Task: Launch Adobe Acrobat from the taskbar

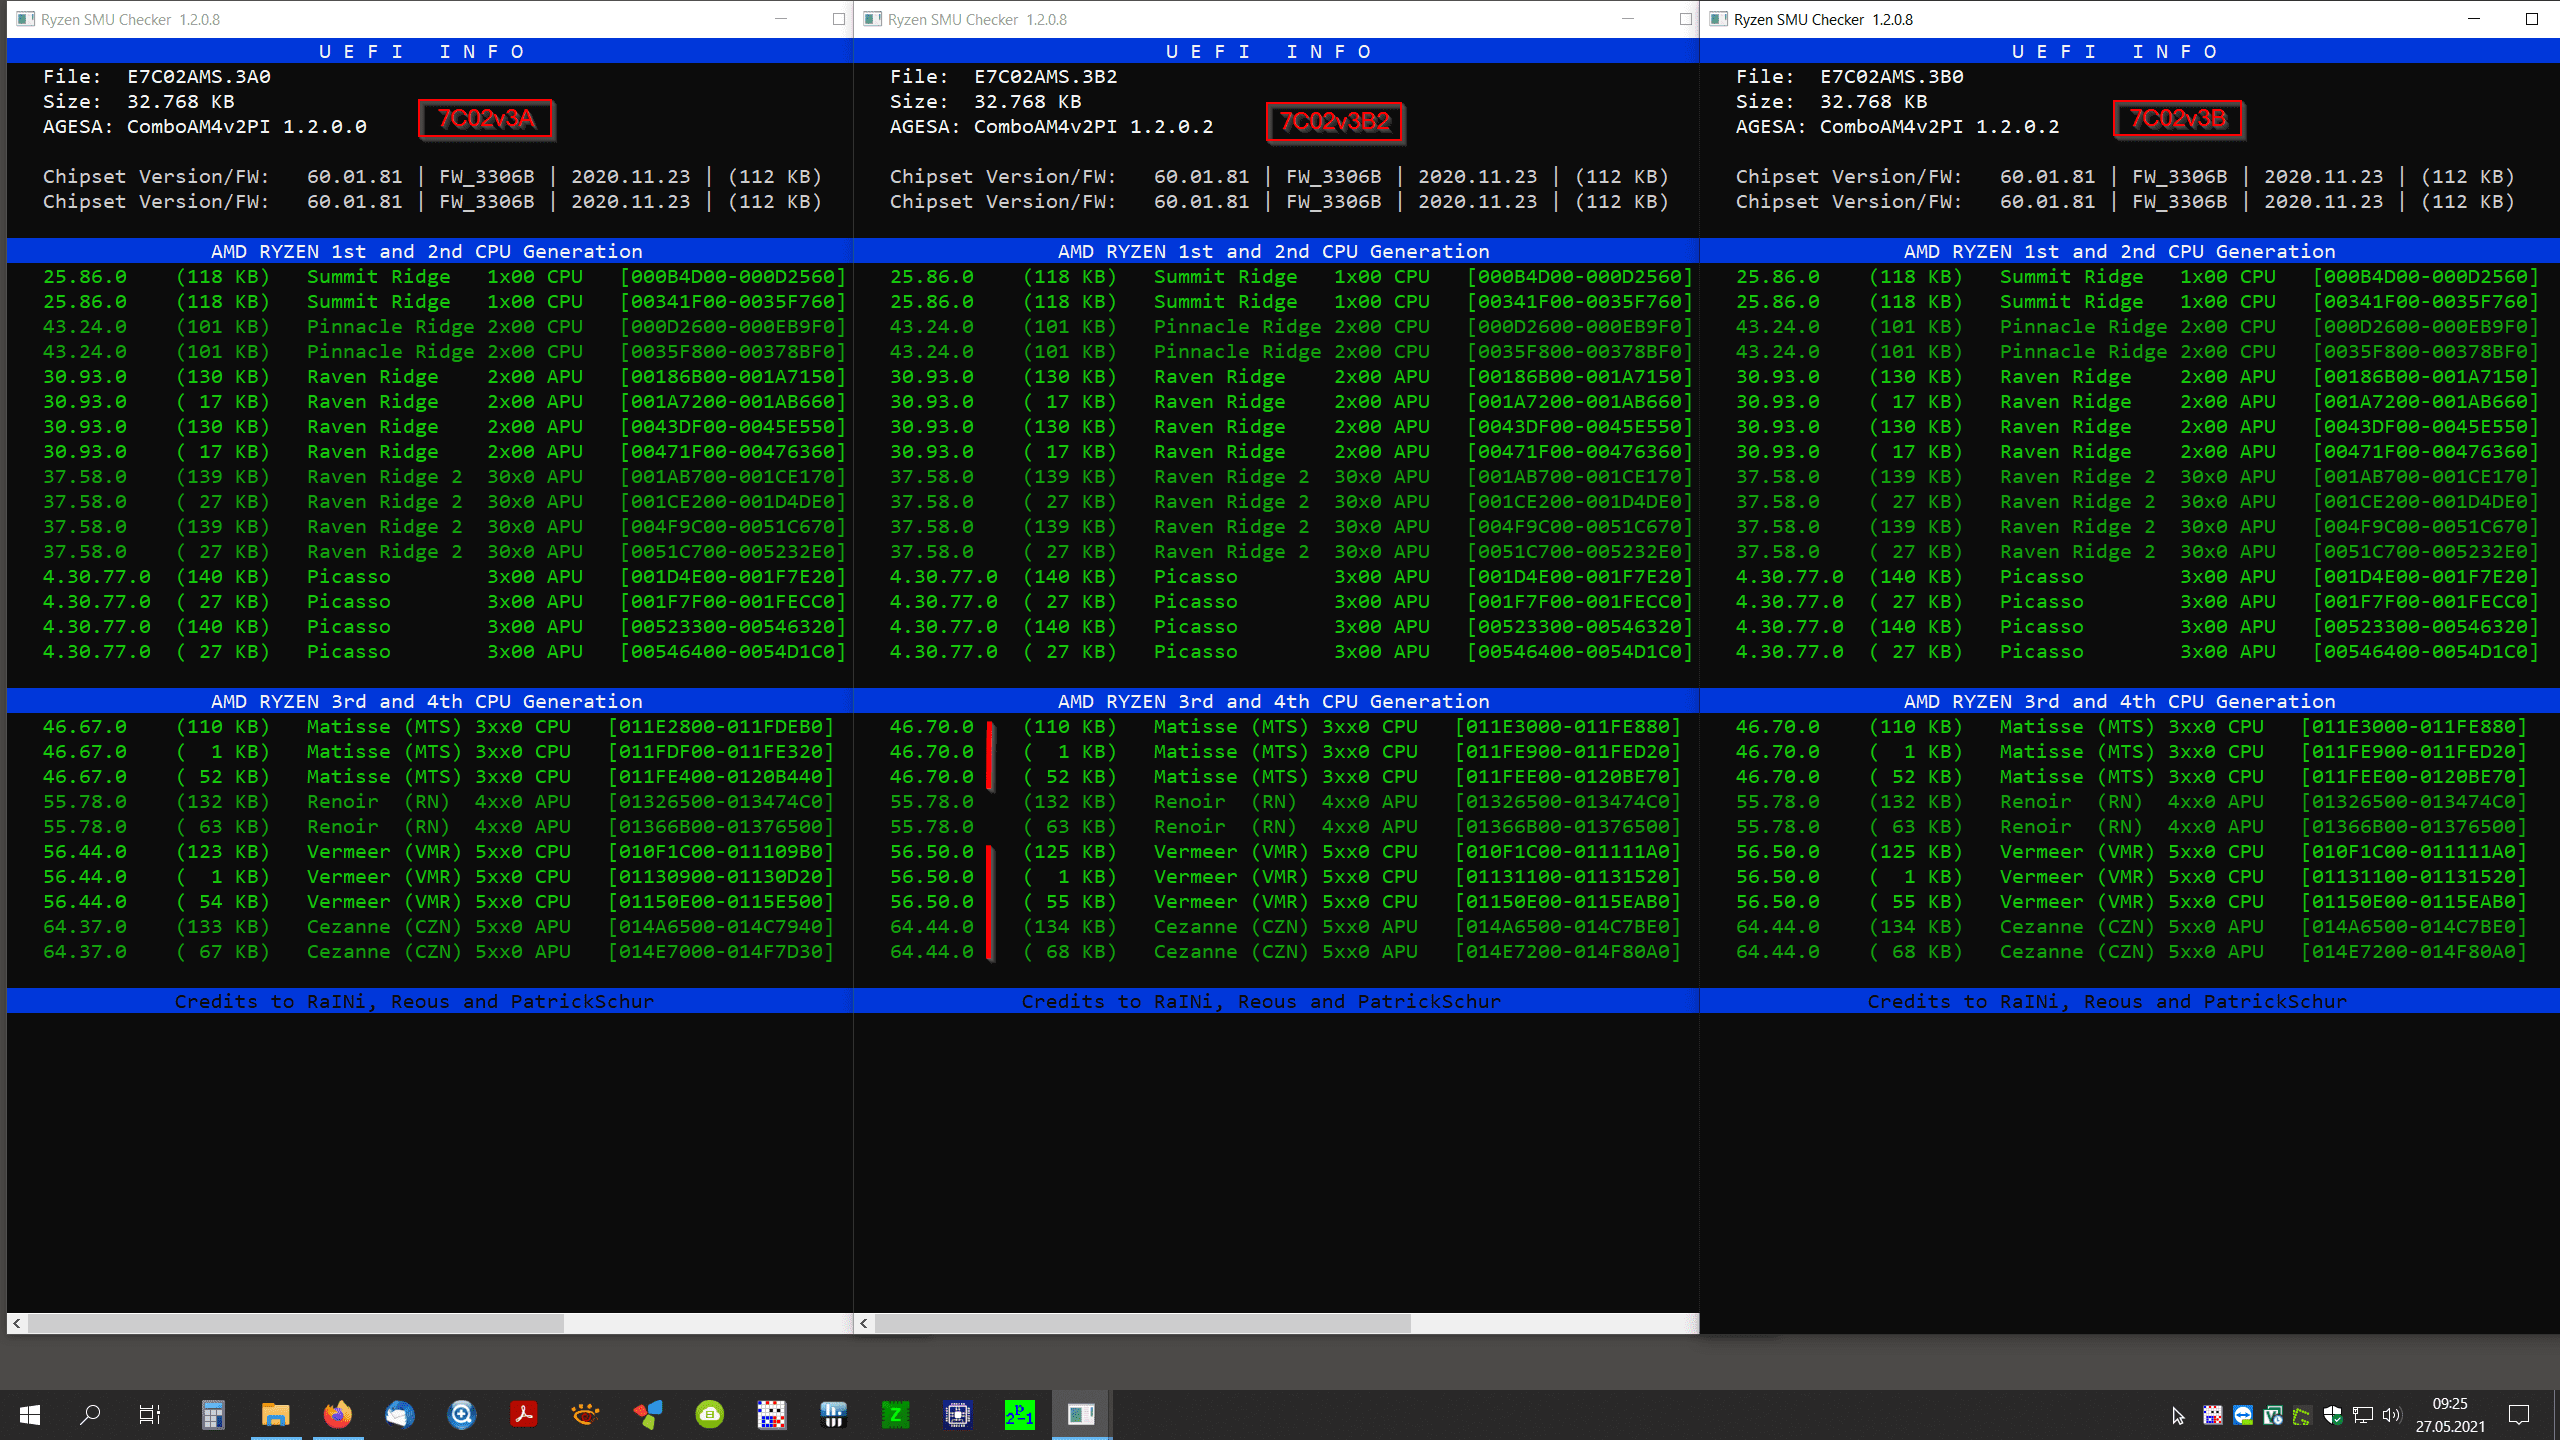Action: tap(524, 1414)
